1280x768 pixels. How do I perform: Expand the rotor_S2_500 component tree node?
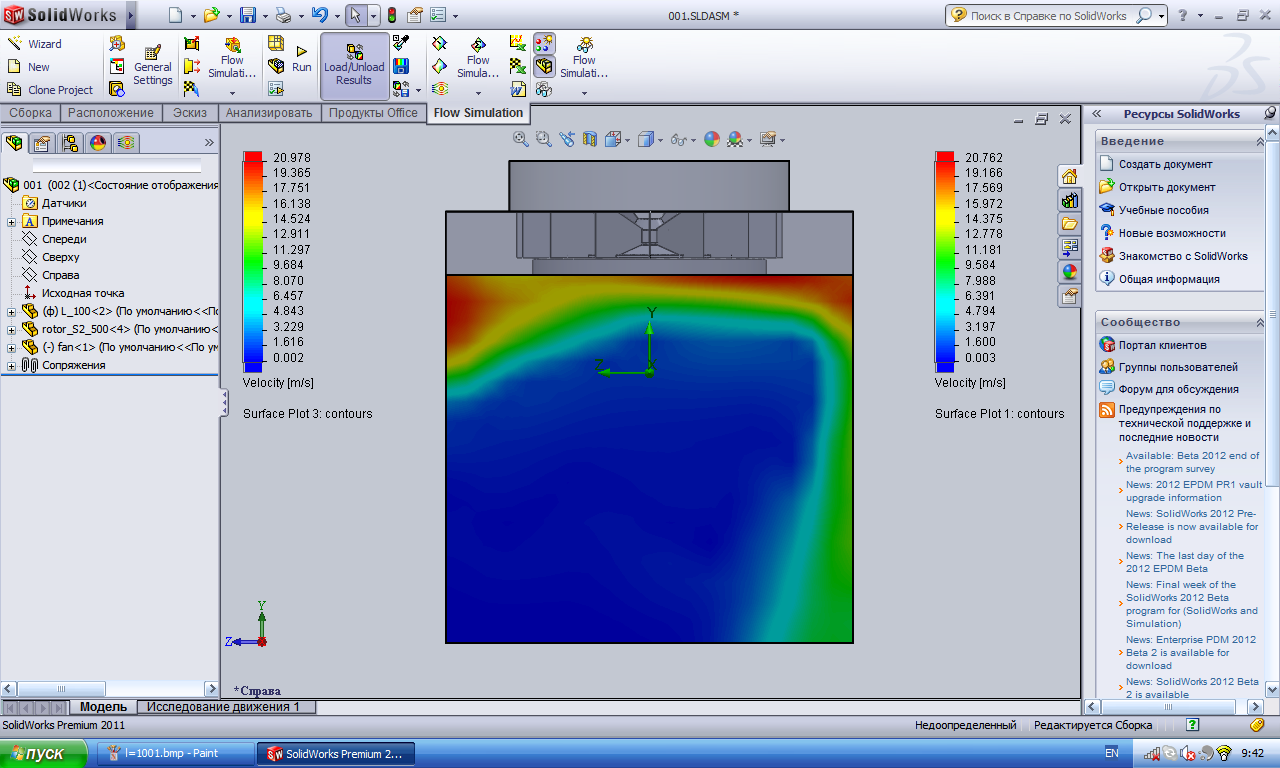(11, 329)
